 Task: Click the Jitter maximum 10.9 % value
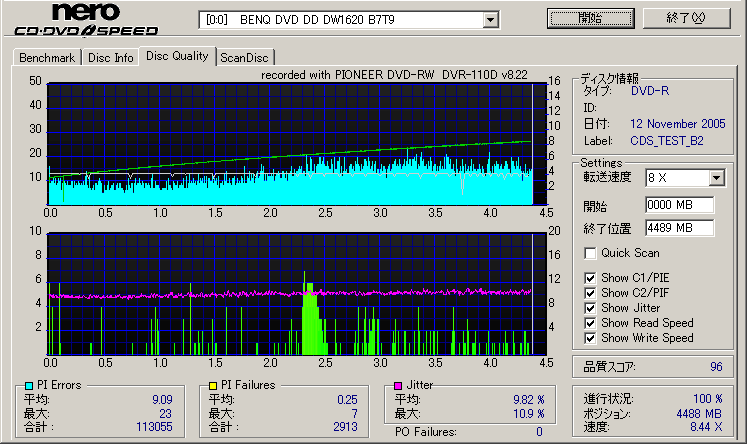pyautogui.click(x=529, y=414)
